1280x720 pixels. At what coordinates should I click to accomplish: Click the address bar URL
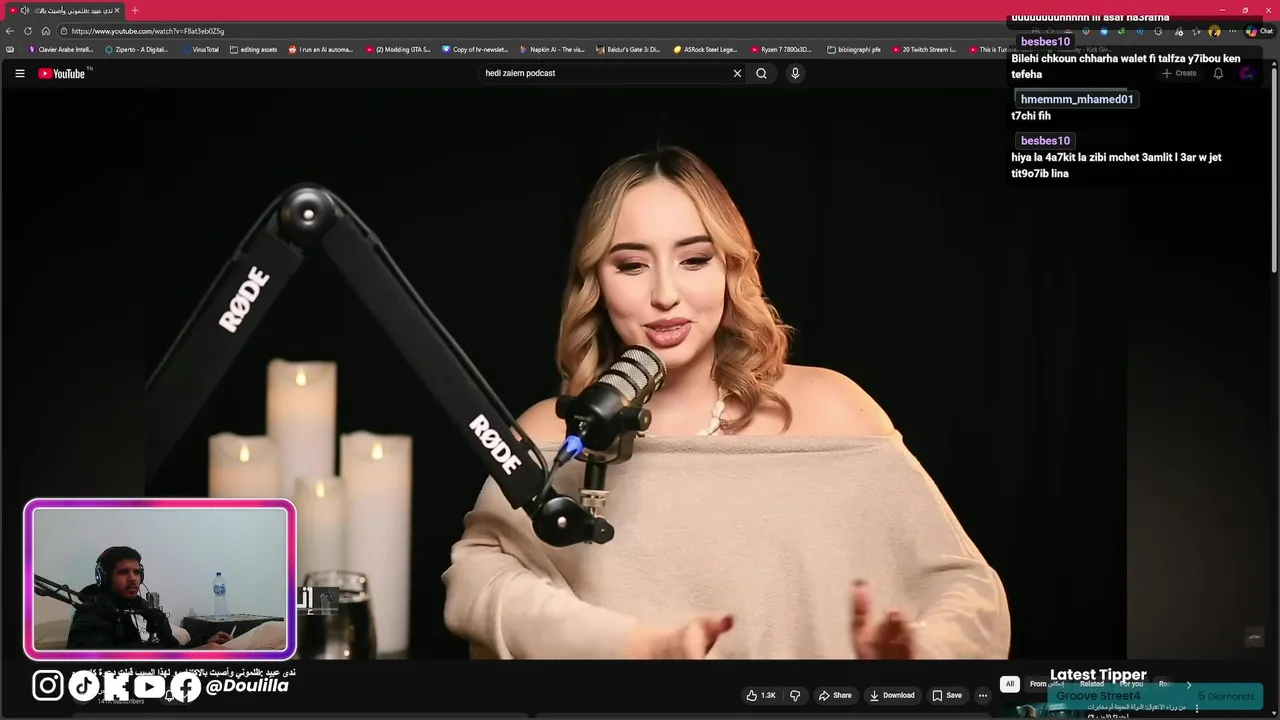pyautogui.click(x=148, y=31)
